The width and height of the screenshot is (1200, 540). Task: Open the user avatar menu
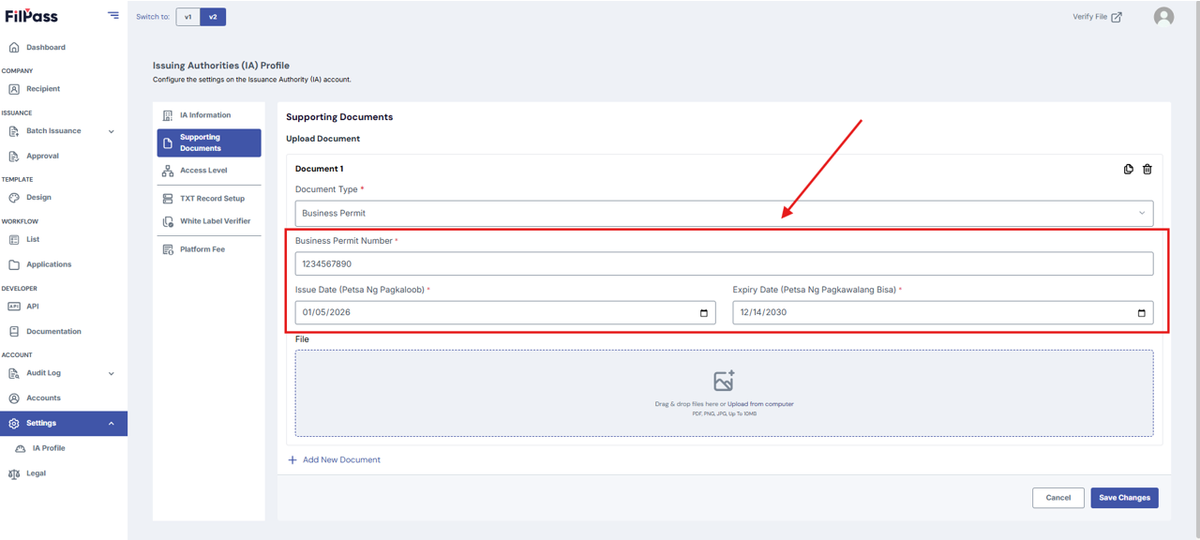(x=1163, y=17)
